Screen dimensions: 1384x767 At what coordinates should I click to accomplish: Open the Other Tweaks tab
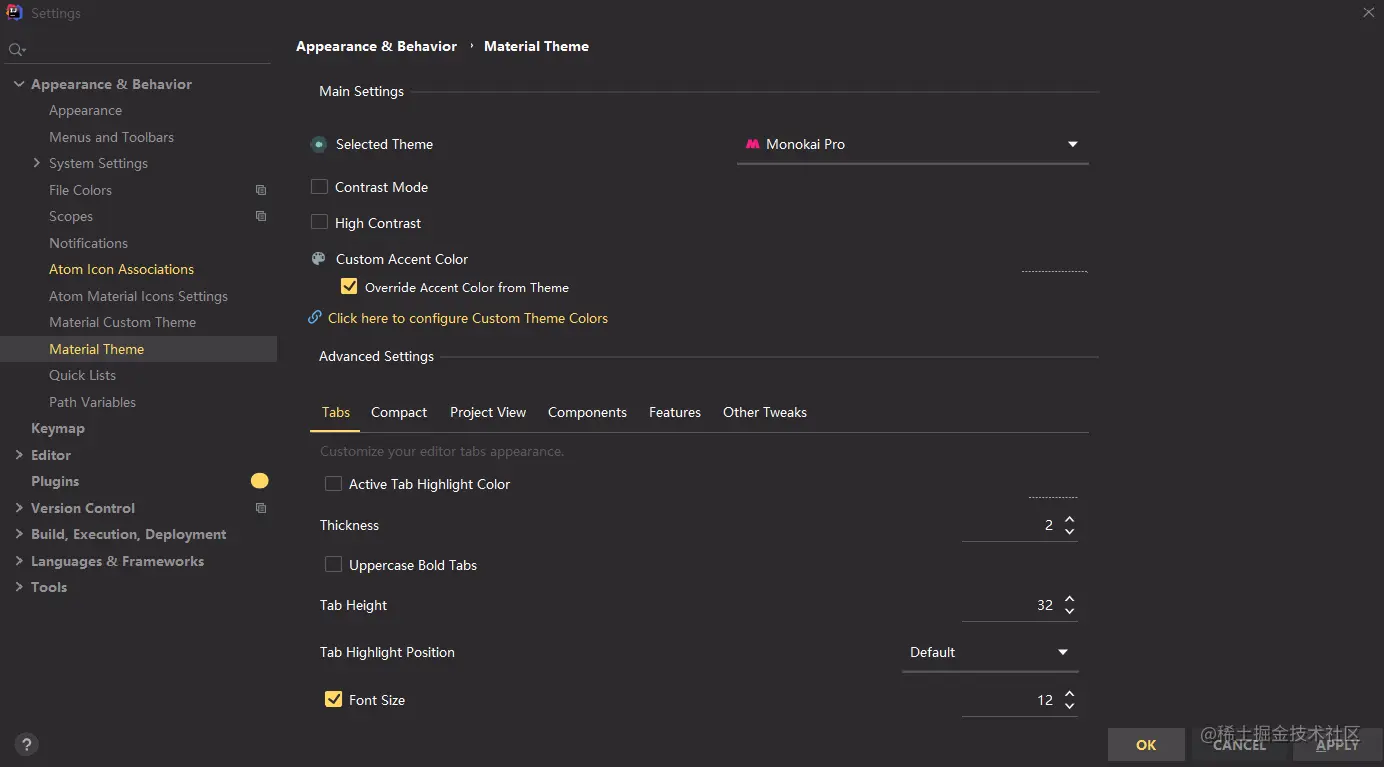pyautogui.click(x=764, y=412)
